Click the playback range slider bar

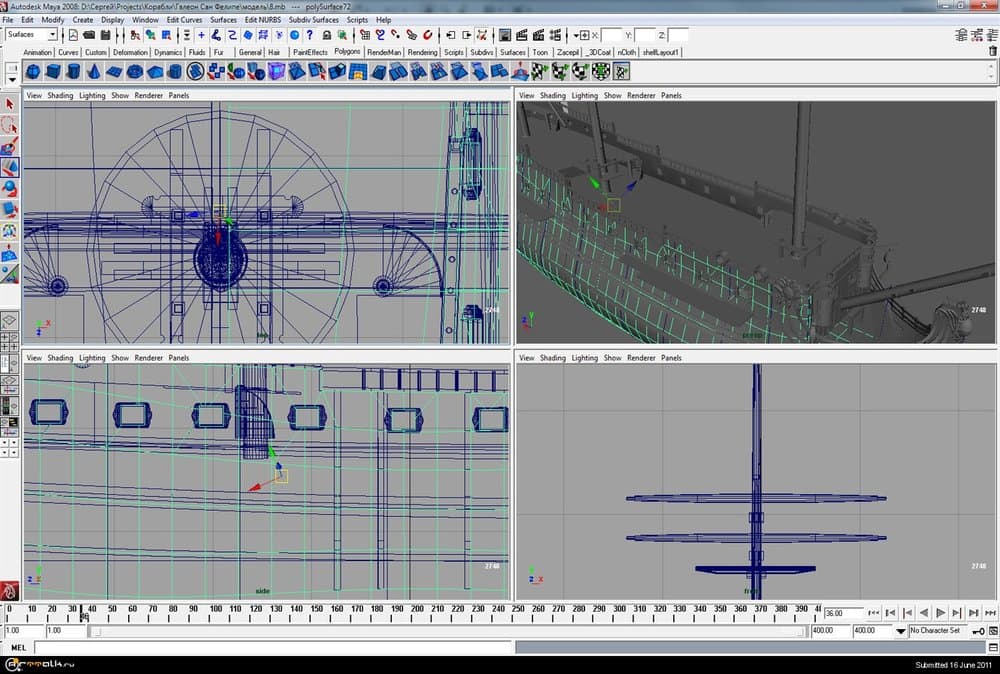tap(445, 631)
